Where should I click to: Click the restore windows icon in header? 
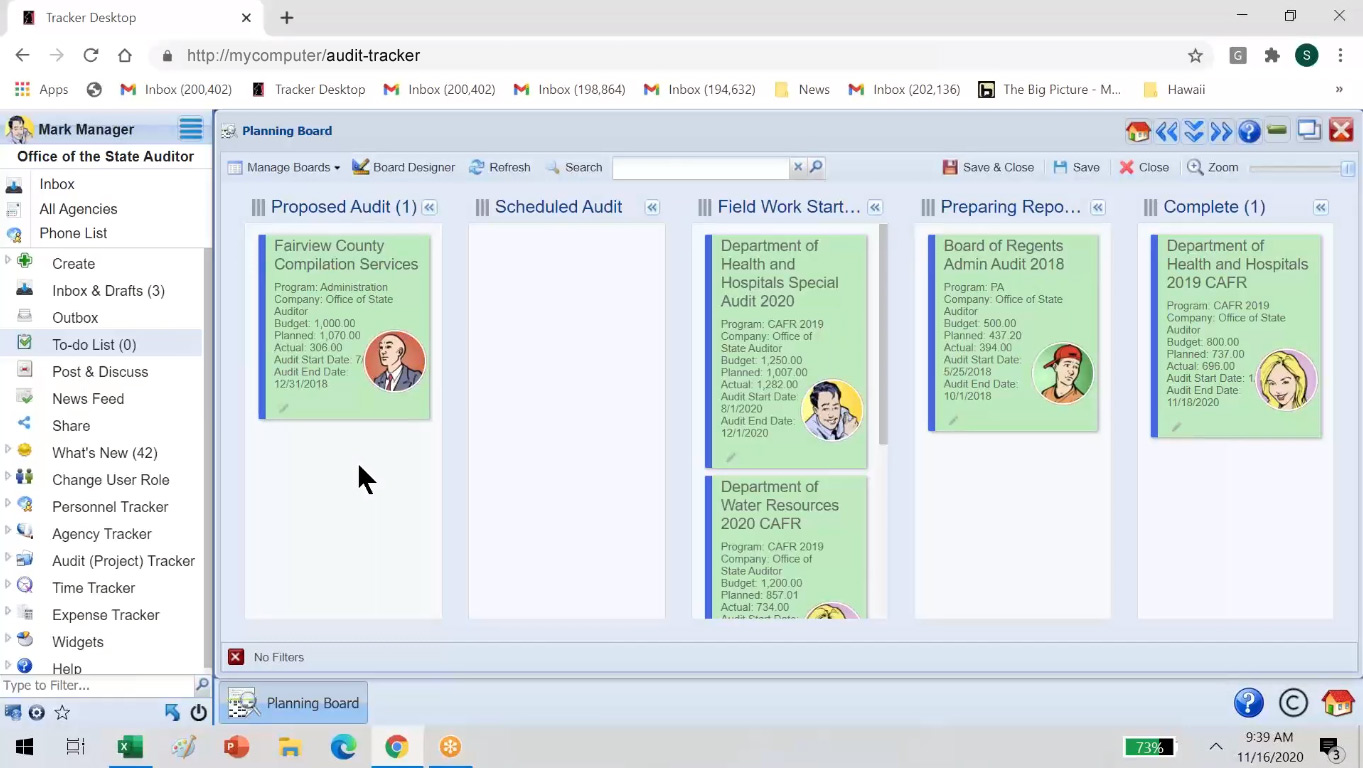coord(1309,130)
